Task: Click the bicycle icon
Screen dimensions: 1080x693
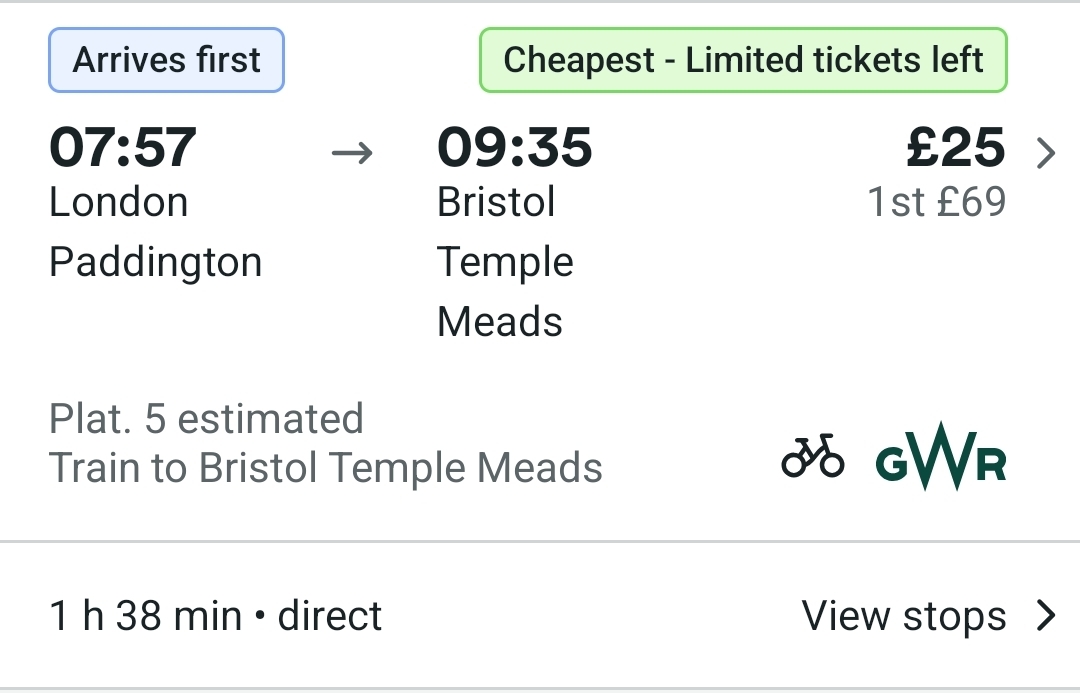Action: pos(813,456)
